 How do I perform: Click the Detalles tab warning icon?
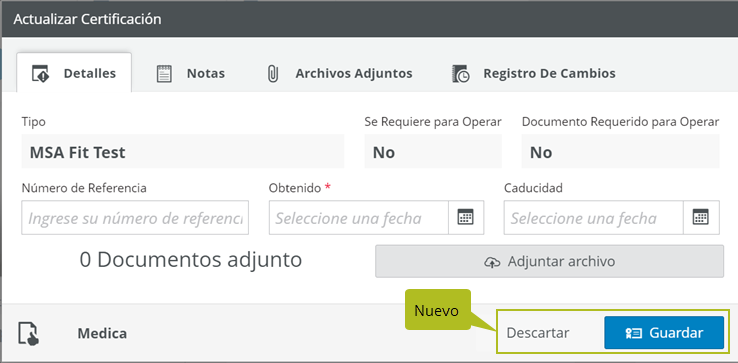pos(40,74)
